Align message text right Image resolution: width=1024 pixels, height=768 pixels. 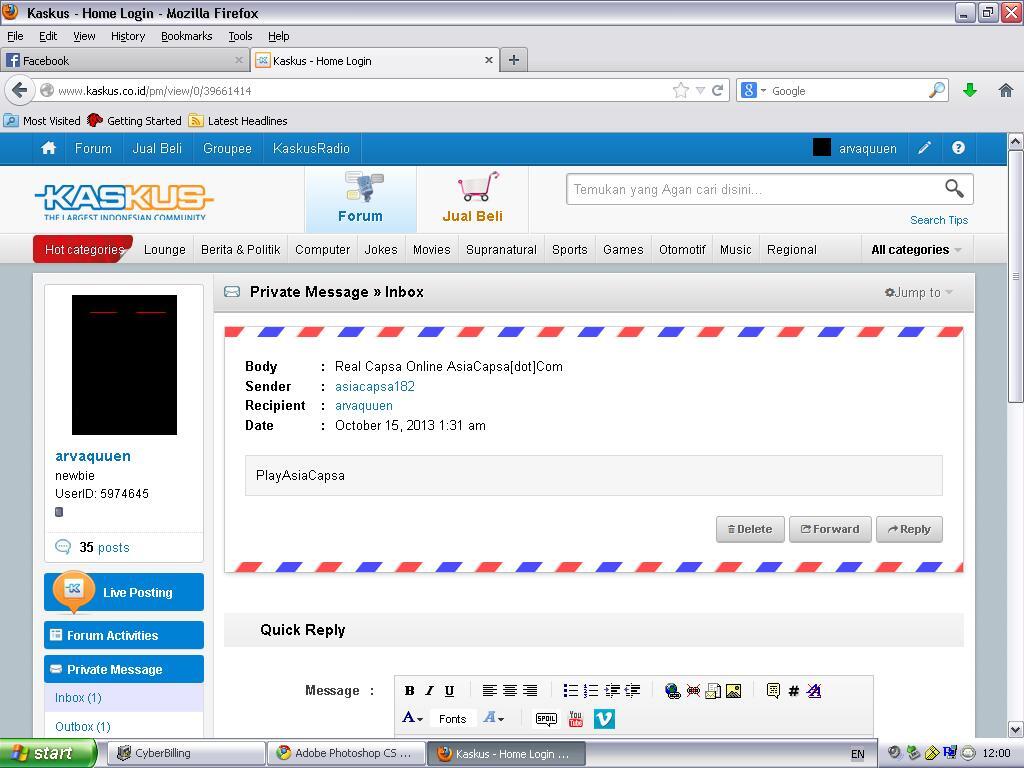(x=530, y=690)
